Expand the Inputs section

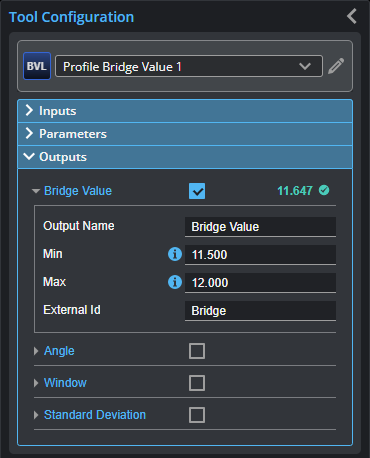point(185,111)
